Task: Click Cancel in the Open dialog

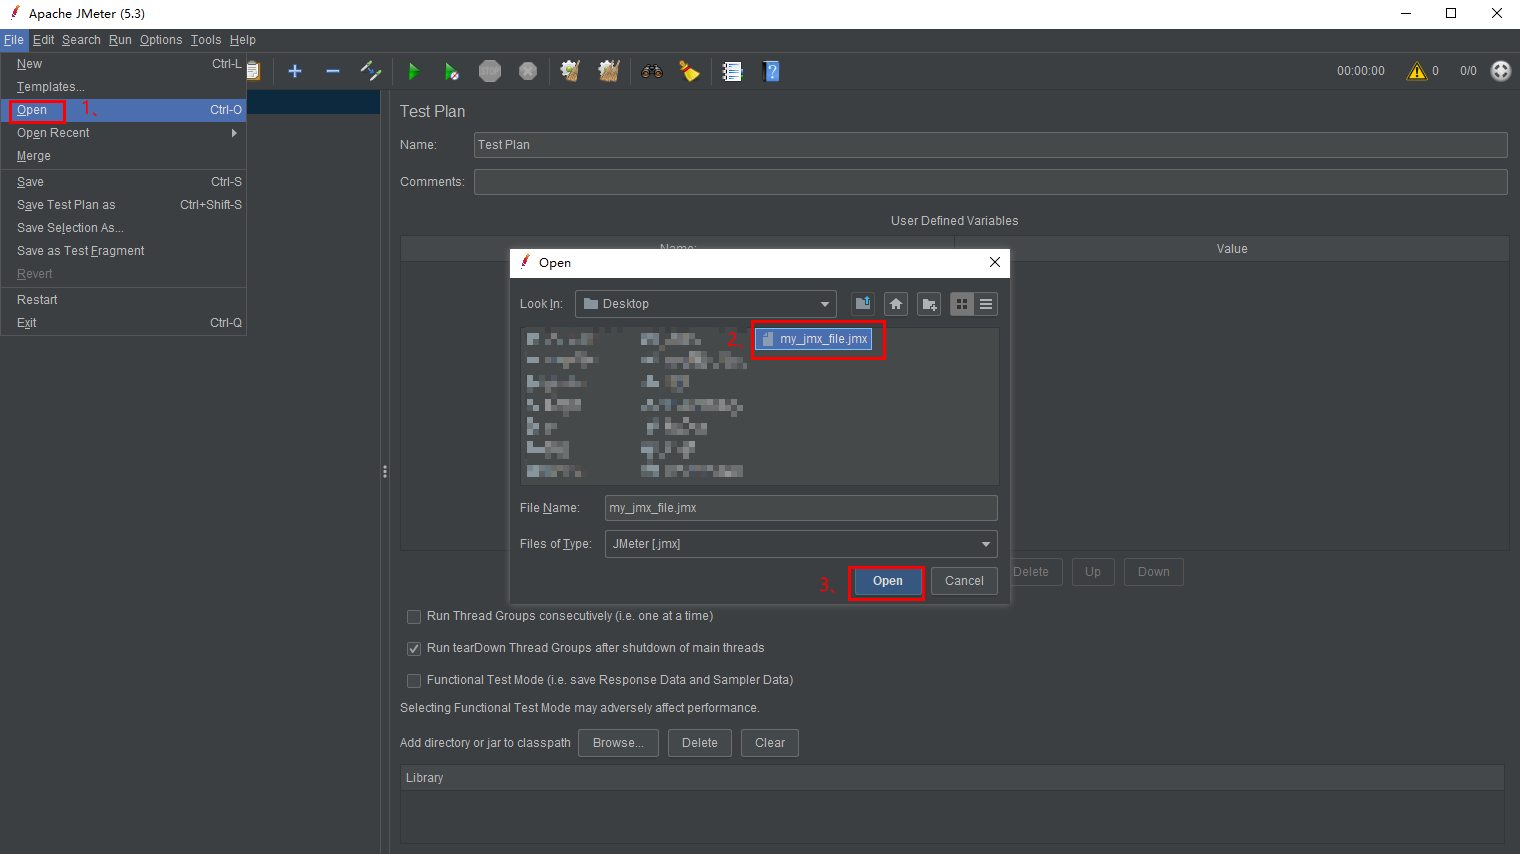Action: coord(964,581)
